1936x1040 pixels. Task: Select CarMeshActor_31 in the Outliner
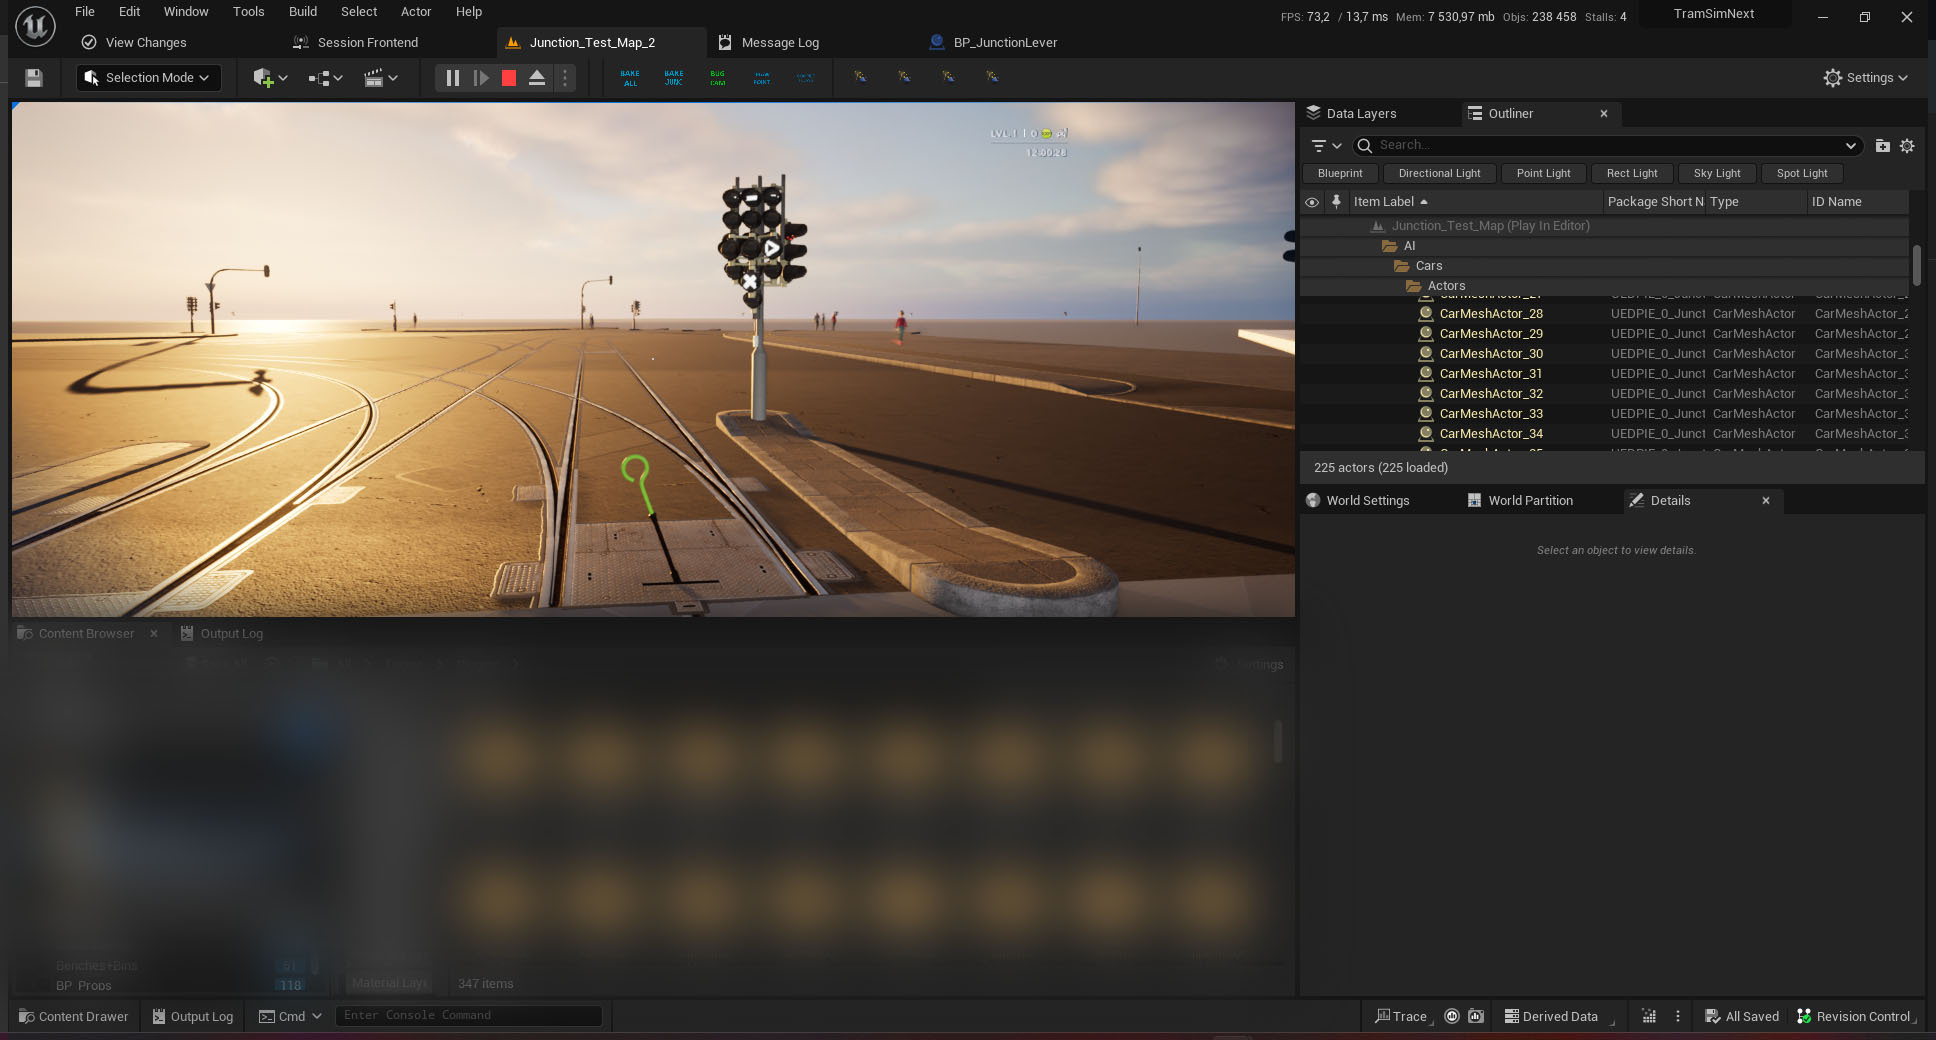pos(1605,374)
